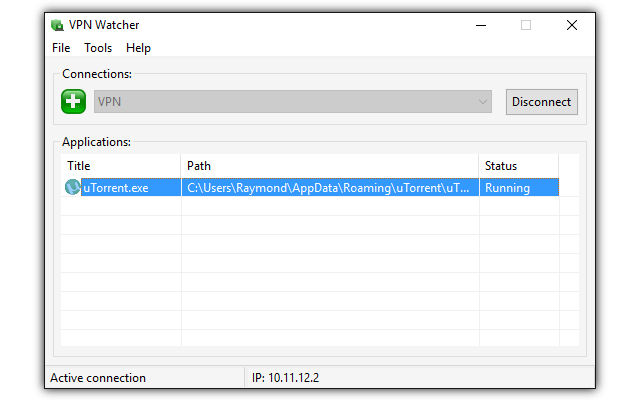Click the Active connection status bar text
Viewport: 640px width, 400px height.
click(x=98, y=378)
